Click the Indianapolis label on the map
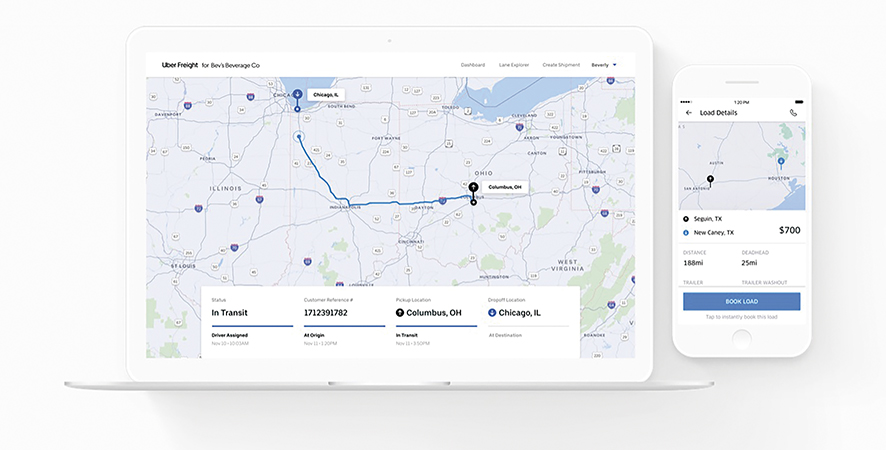886x450 pixels. click(345, 207)
